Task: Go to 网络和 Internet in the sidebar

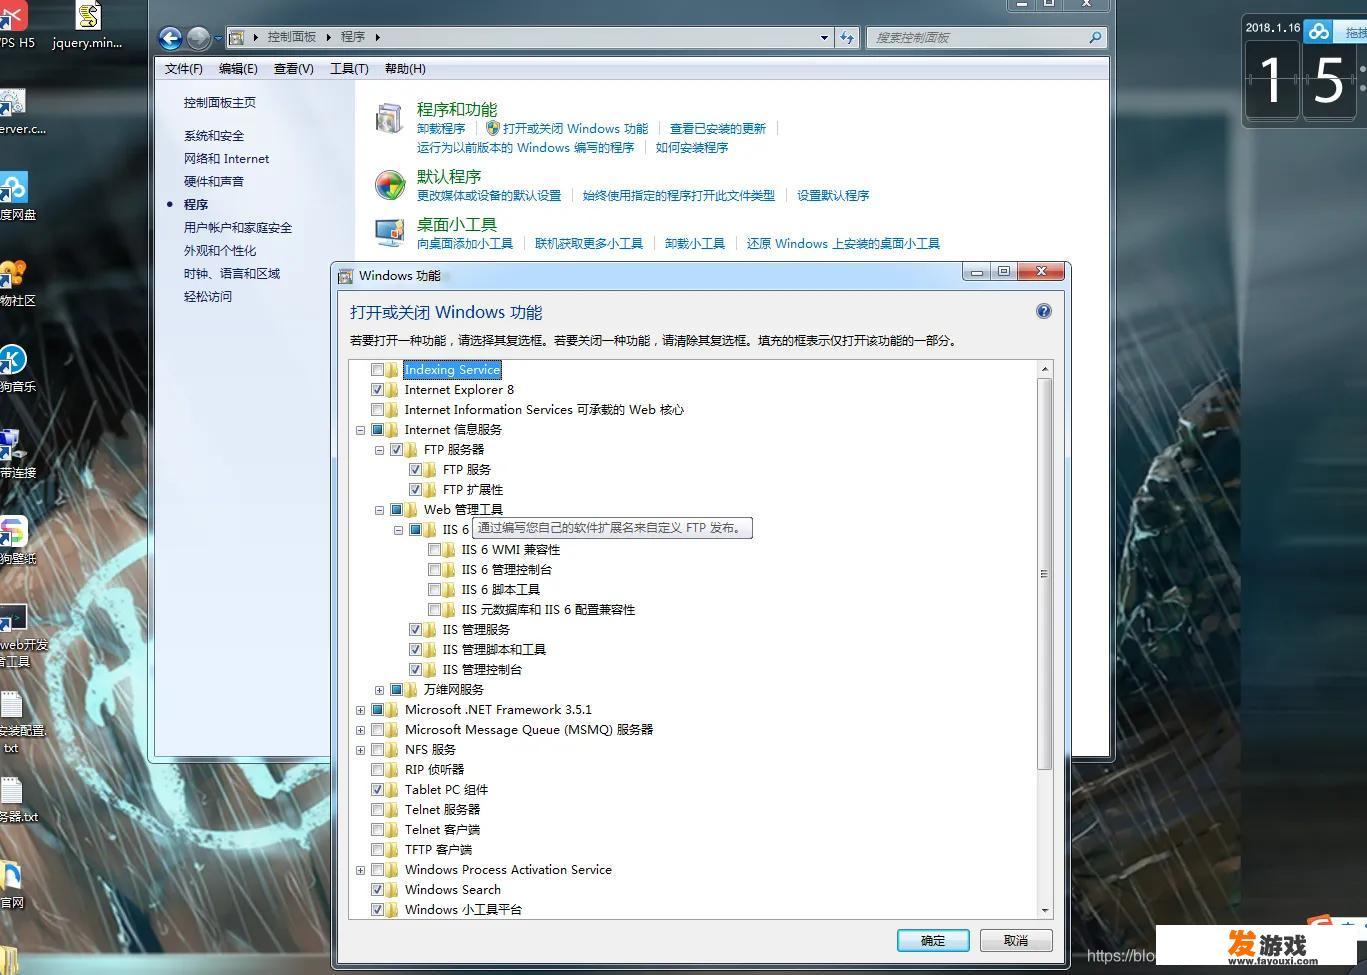Action: coord(226,159)
